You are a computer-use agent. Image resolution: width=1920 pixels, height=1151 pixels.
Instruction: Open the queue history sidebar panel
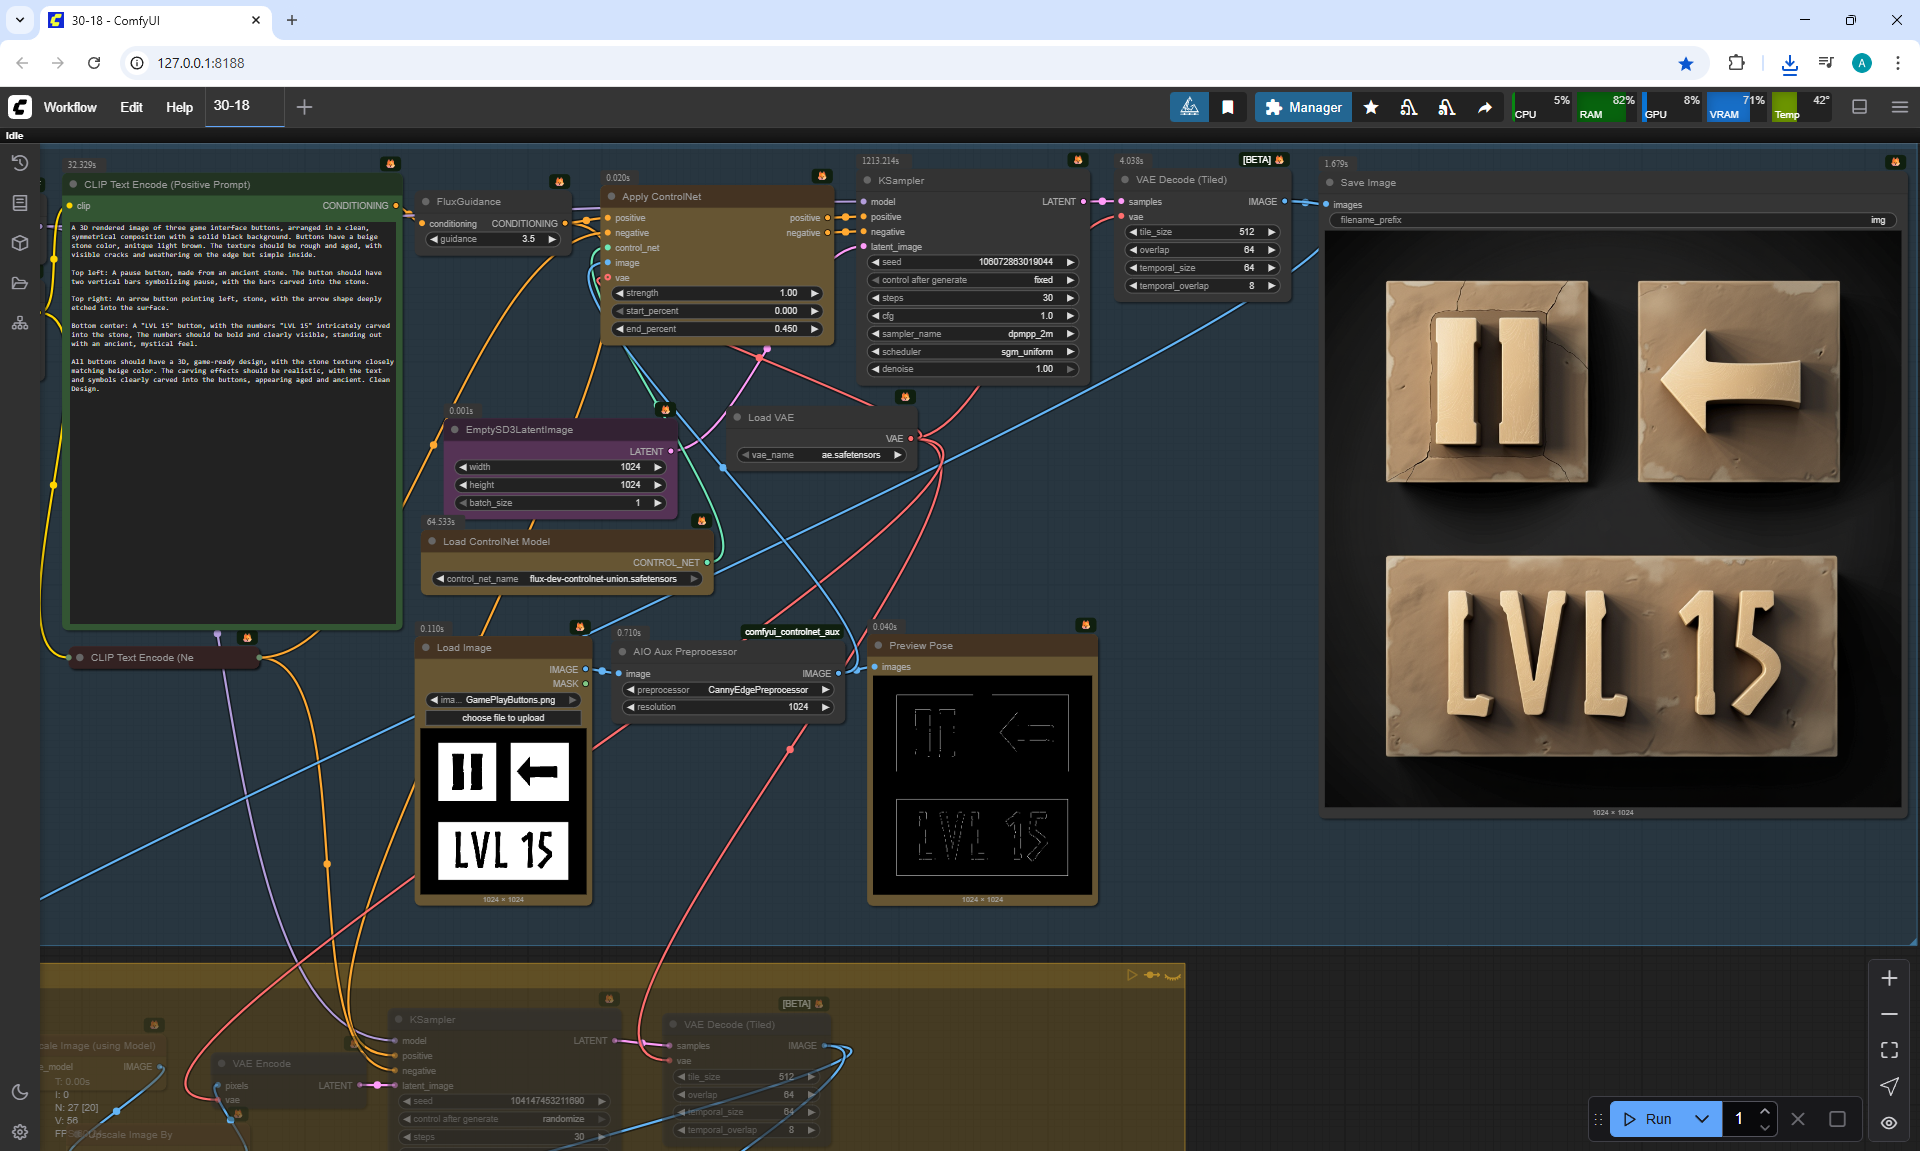(19, 163)
